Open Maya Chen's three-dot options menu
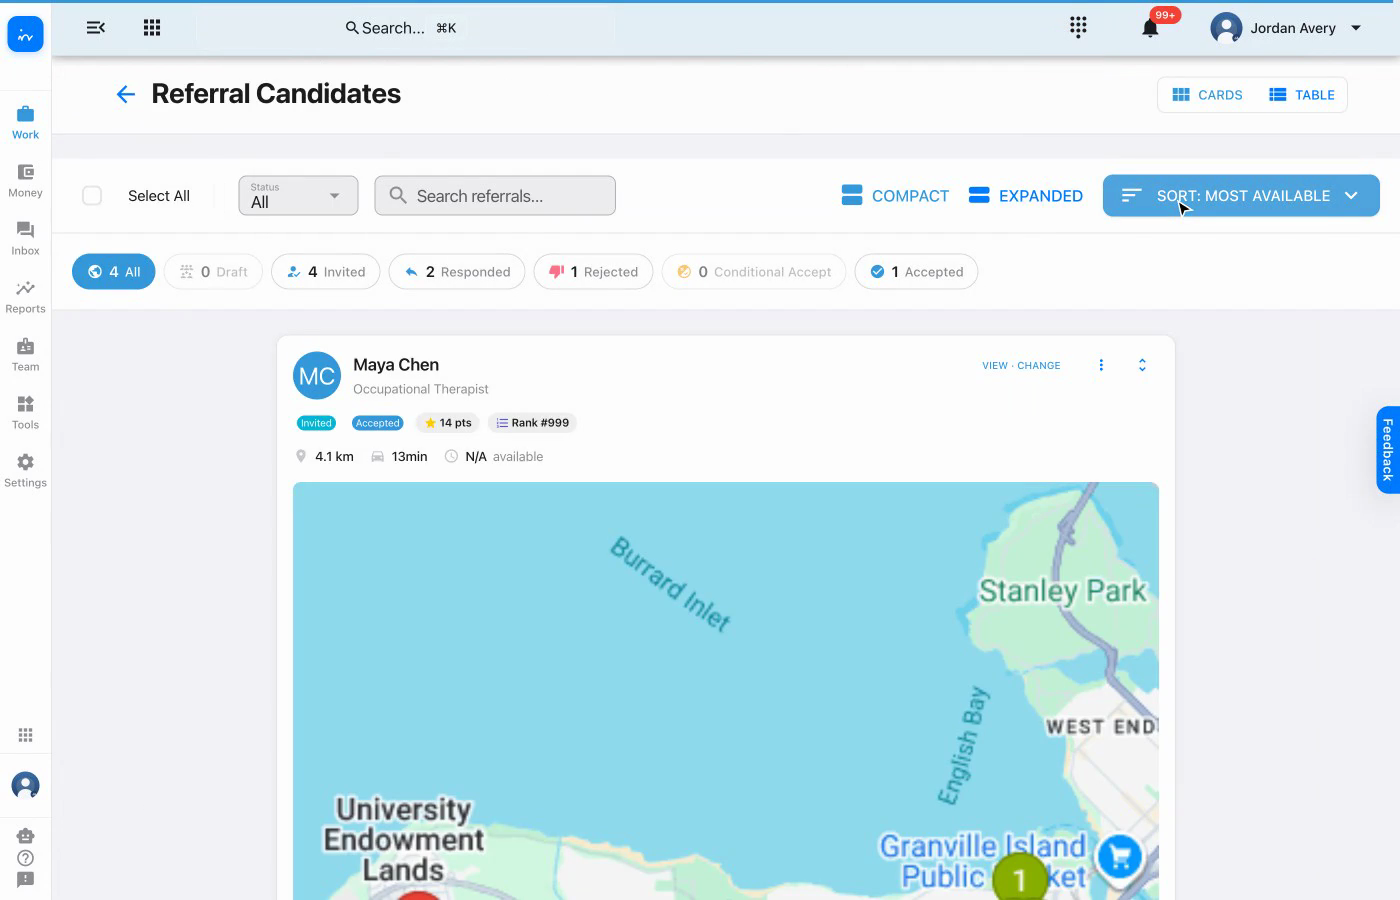This screenshot has width=1400, height=900. [x=1101, y=365]
